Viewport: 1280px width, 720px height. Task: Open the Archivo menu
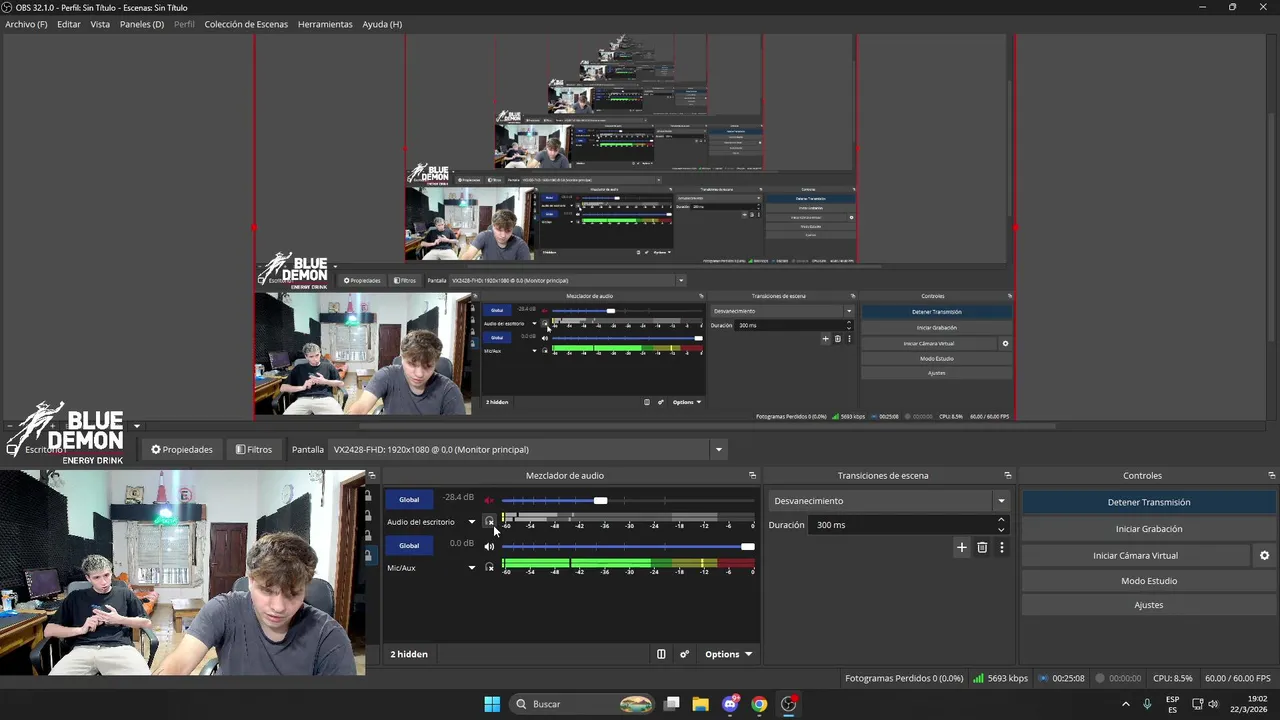click(x=26, y=24)
